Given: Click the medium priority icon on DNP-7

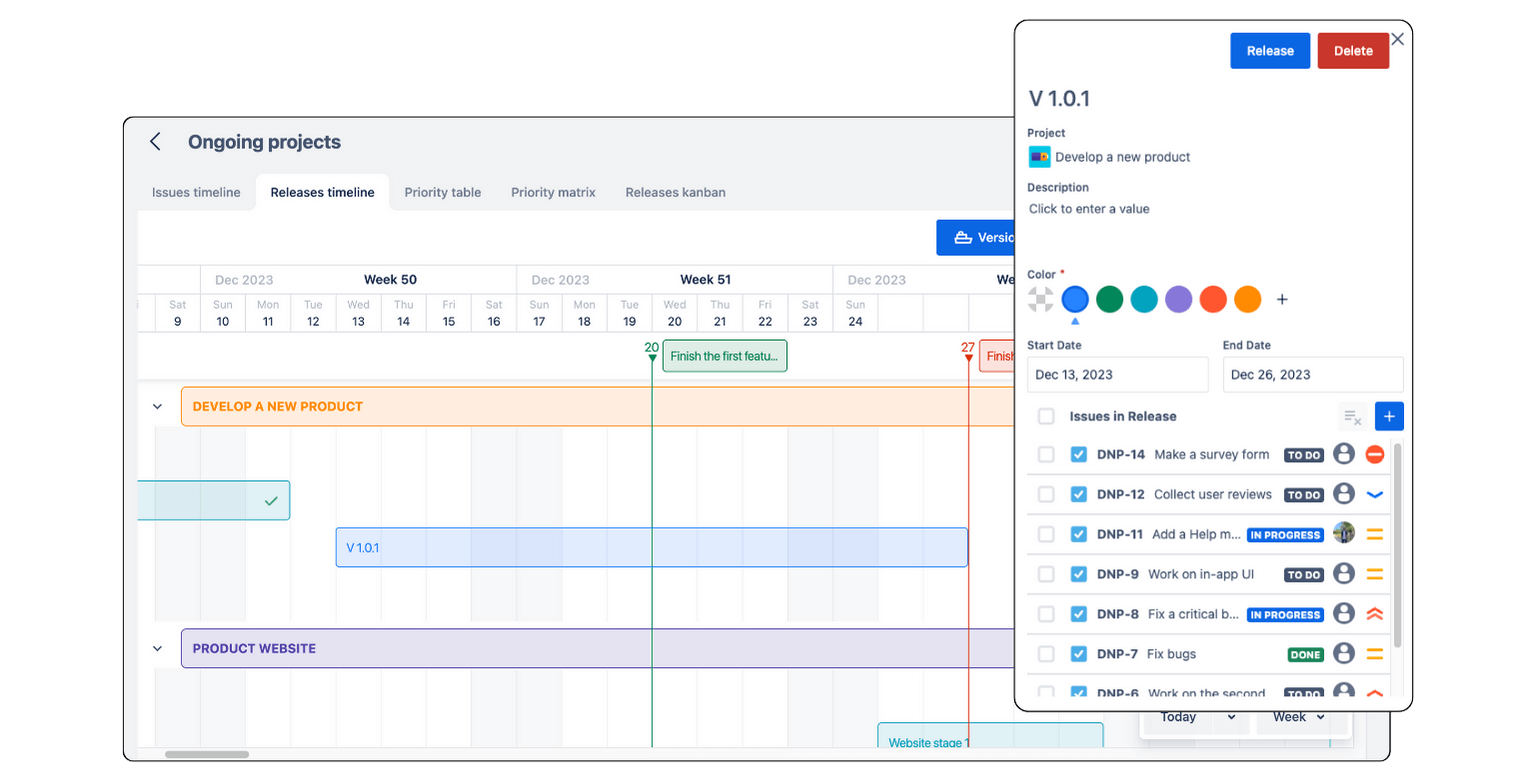Looking at the screenshot, I should point(1375,654).
